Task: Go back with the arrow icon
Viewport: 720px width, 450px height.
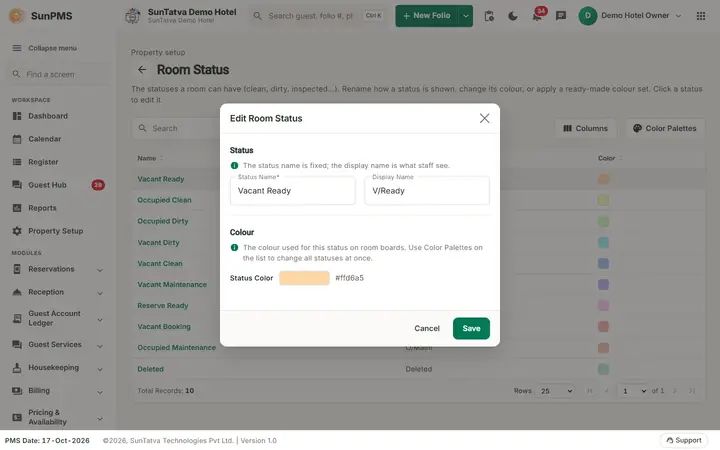Action: tap(142, 70)
